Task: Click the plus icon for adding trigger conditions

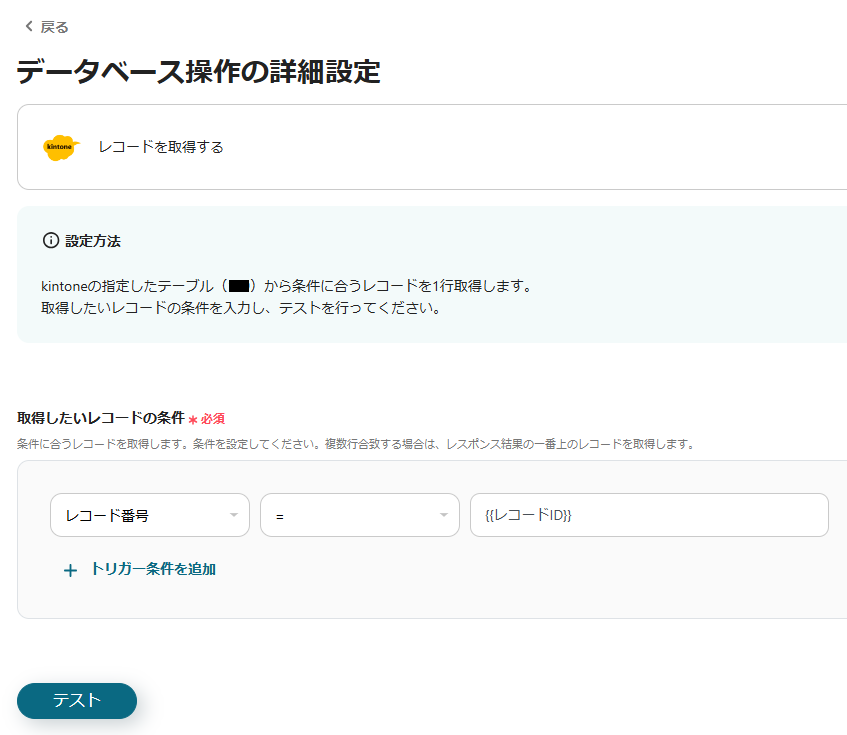Action: click(x=69, y=570)
